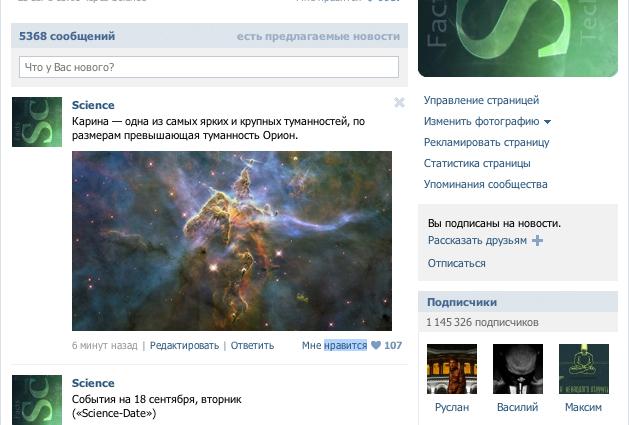Click the 'Вы подписаны на новости.' text

point(494,223)
